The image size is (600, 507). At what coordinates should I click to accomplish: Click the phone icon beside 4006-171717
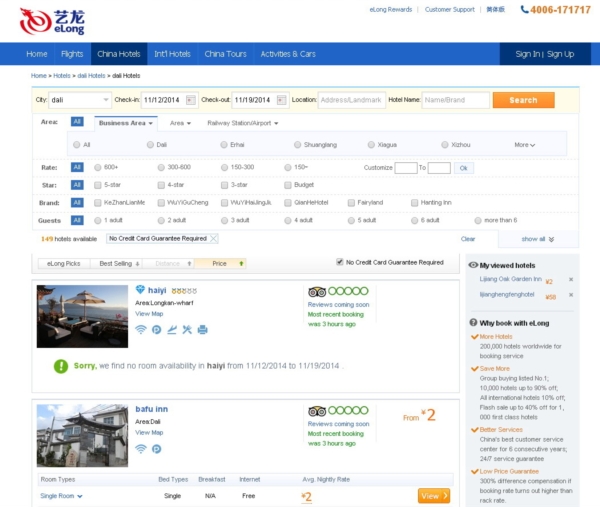(x=525, y=10)
